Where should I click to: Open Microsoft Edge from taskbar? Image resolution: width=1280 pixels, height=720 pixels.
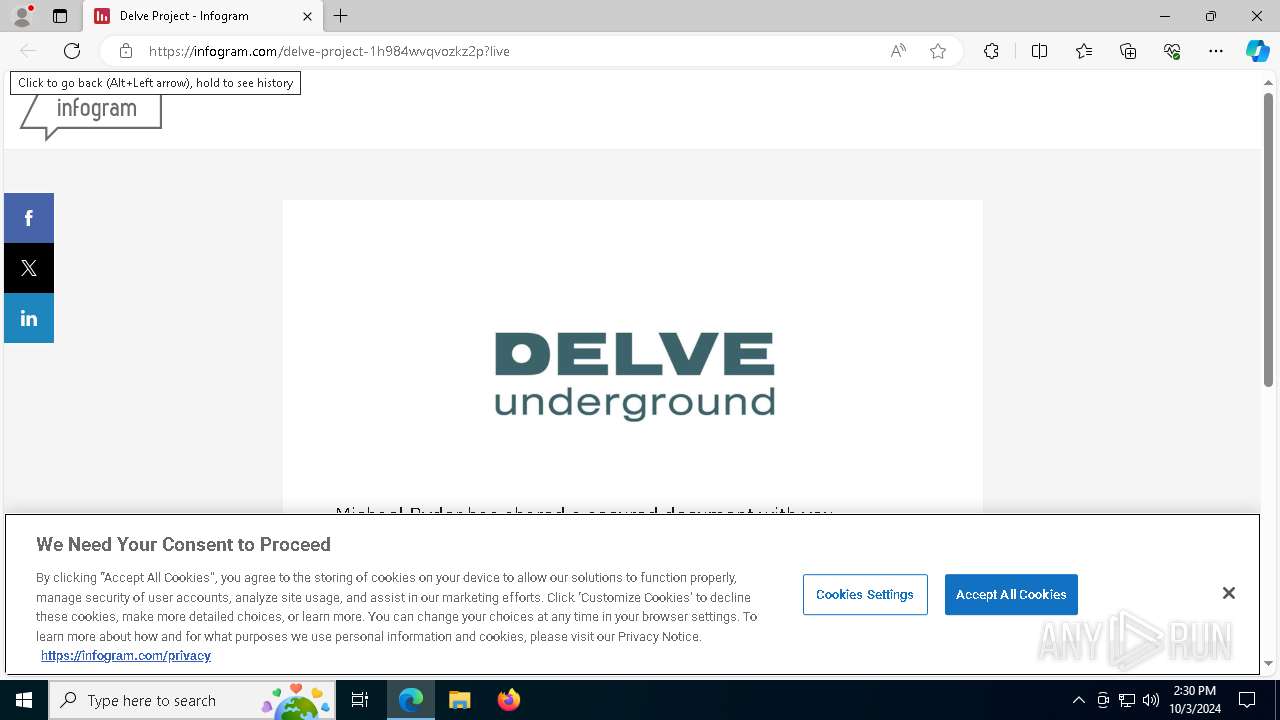(411, 700)
